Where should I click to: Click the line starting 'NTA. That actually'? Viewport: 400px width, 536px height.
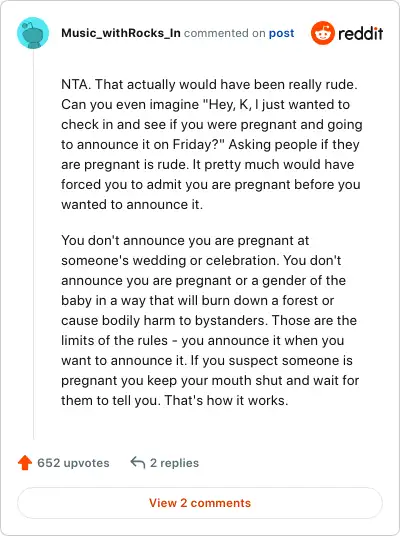[x=209, y=84]
